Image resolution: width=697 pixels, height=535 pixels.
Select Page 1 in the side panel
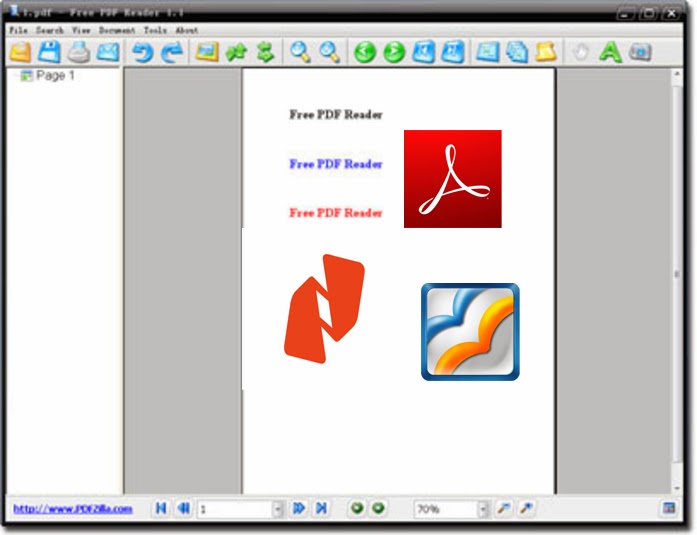coord(48,76)
